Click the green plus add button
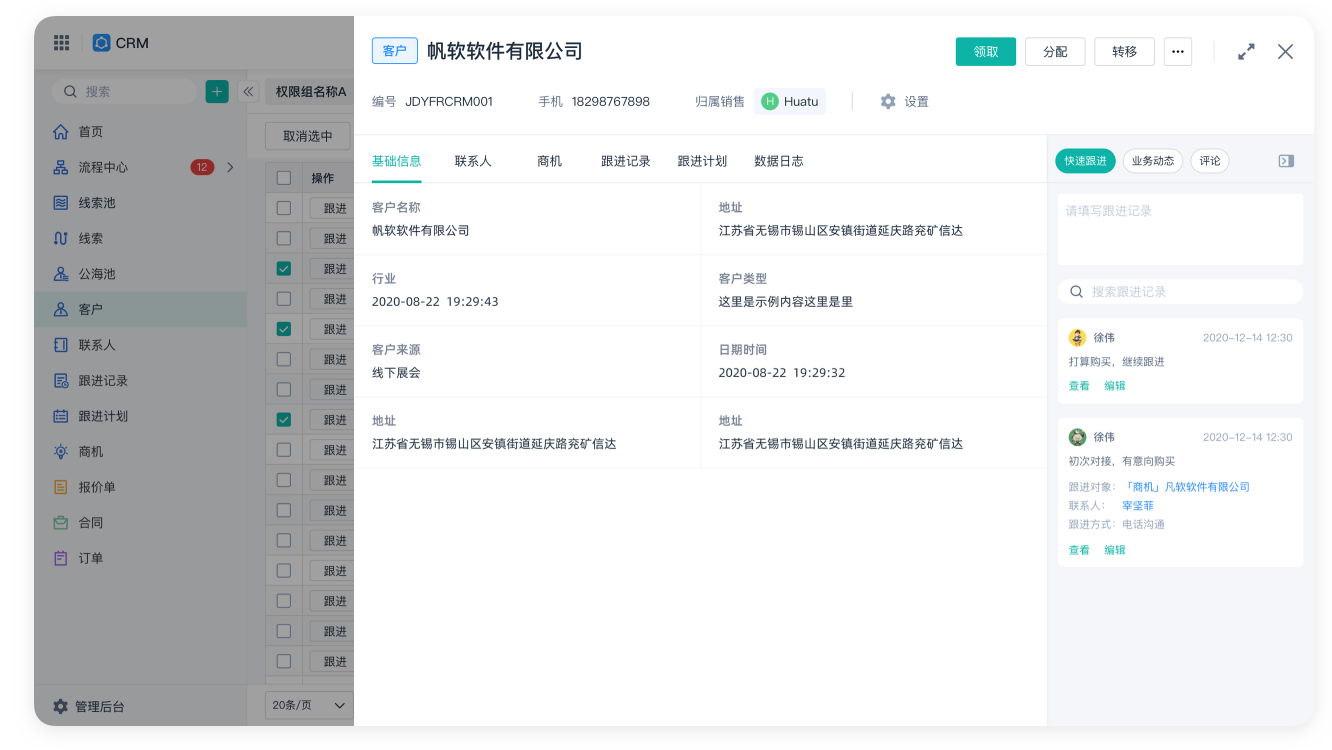The image size is (1332, 750). [217, 91]
